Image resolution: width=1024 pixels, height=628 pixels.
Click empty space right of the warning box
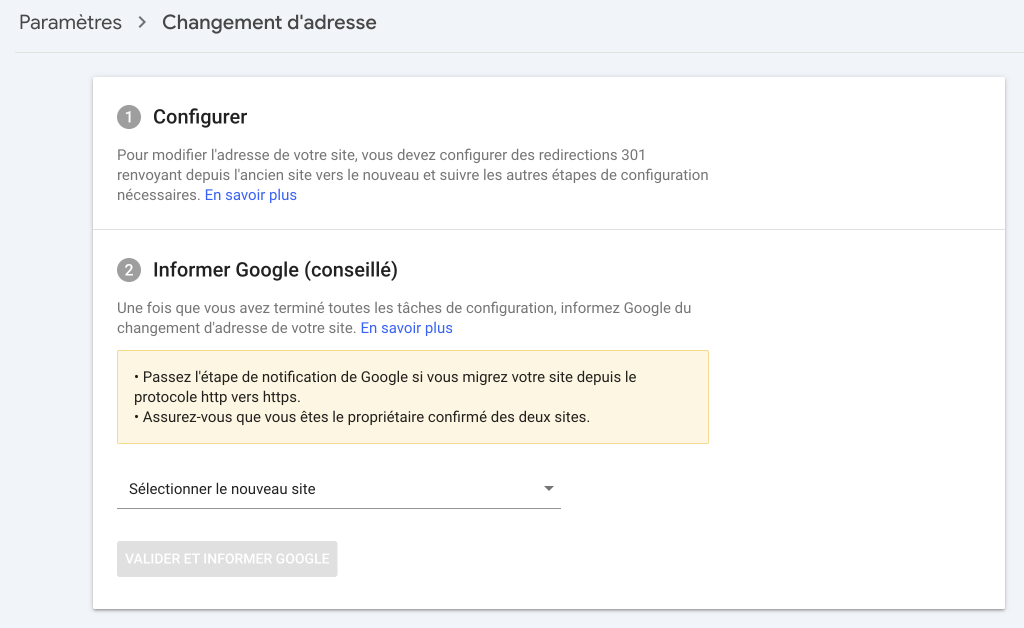point(850,397)
